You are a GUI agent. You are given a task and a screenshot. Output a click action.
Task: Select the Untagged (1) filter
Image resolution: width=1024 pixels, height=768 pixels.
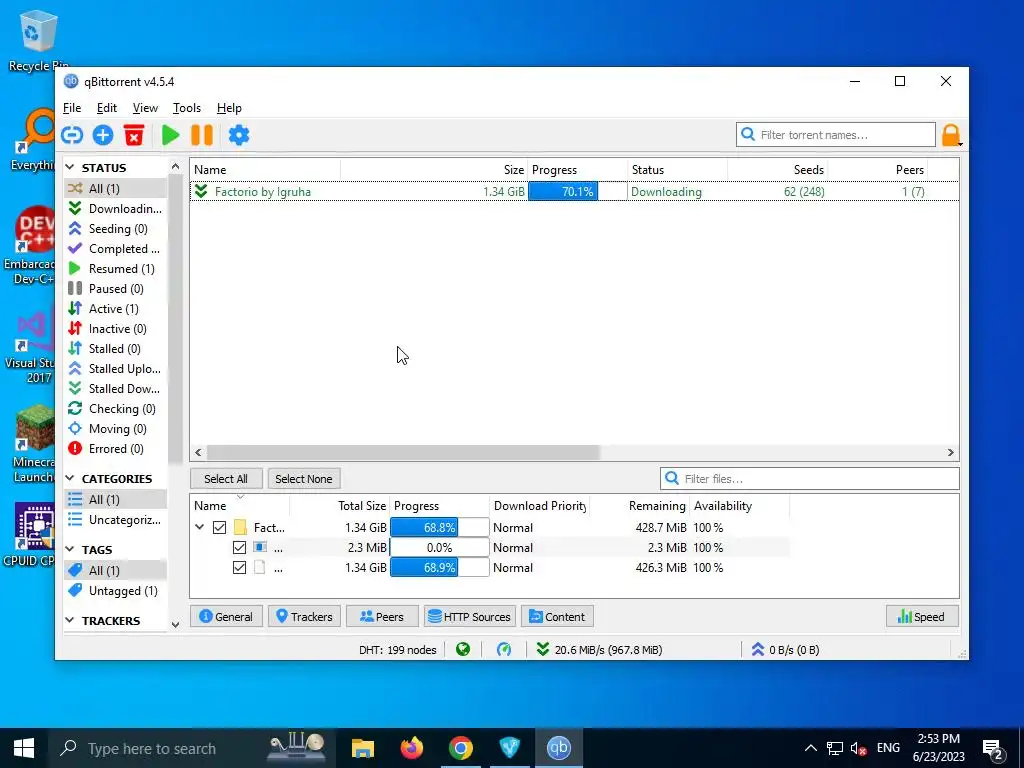[115, 591]
